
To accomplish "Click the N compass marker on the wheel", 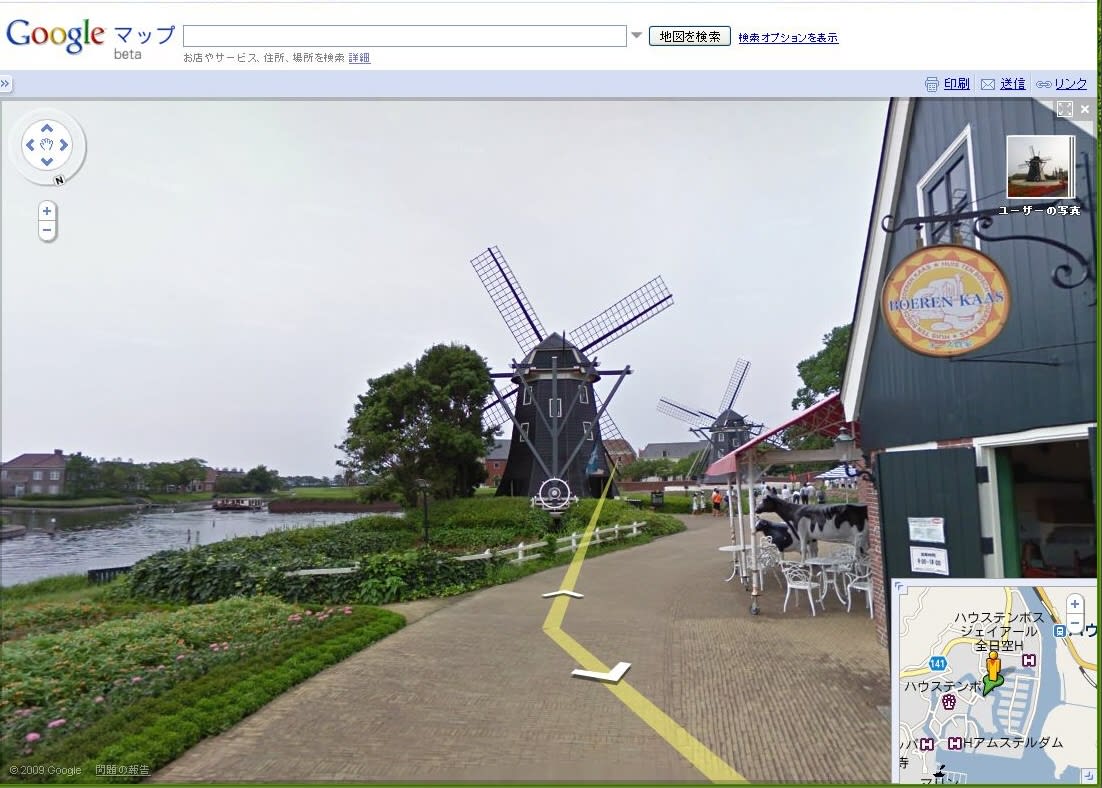I will coord(59,180).
